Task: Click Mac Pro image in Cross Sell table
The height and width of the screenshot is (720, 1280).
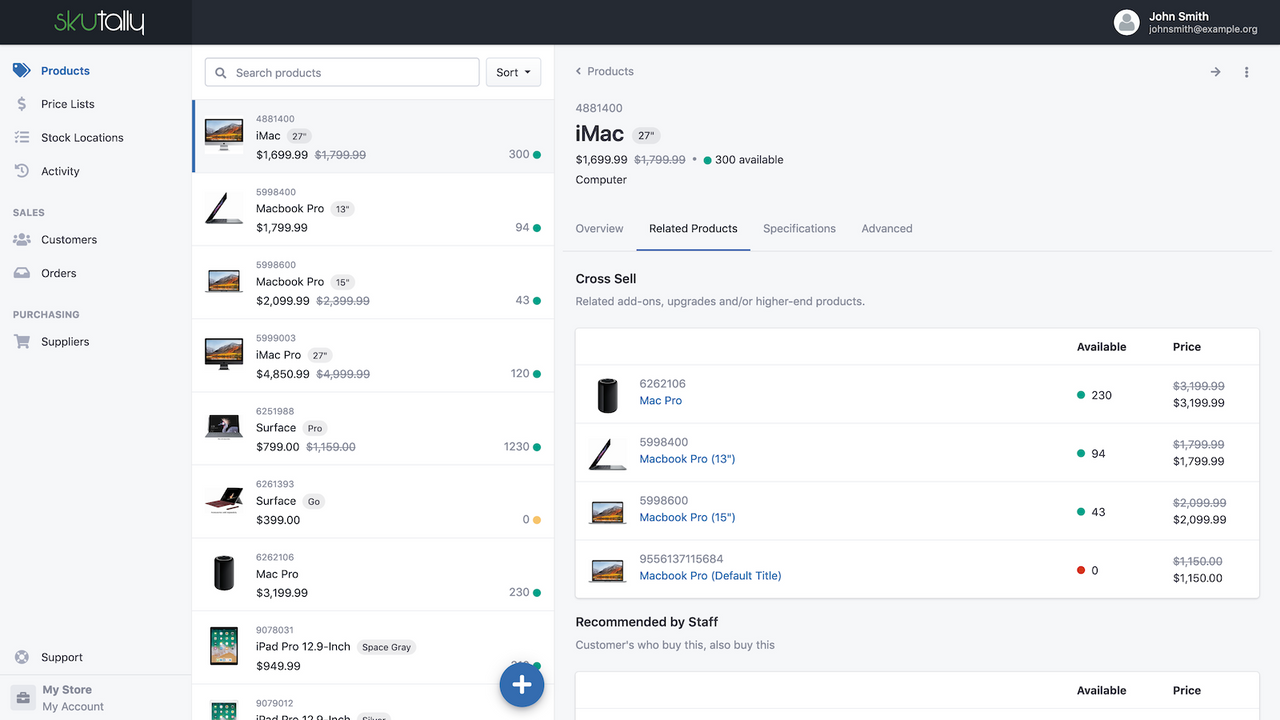Action: tap(608, 394)
